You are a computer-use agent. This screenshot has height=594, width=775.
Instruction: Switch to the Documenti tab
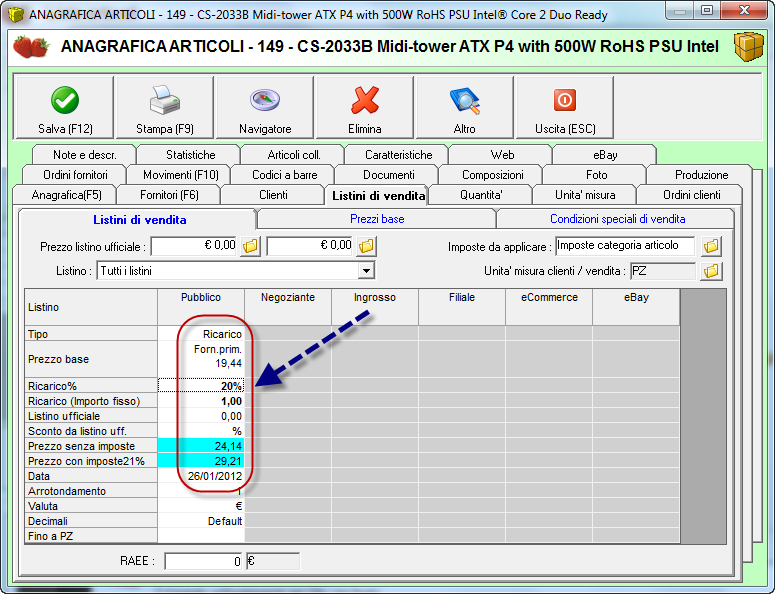(388, 175)
